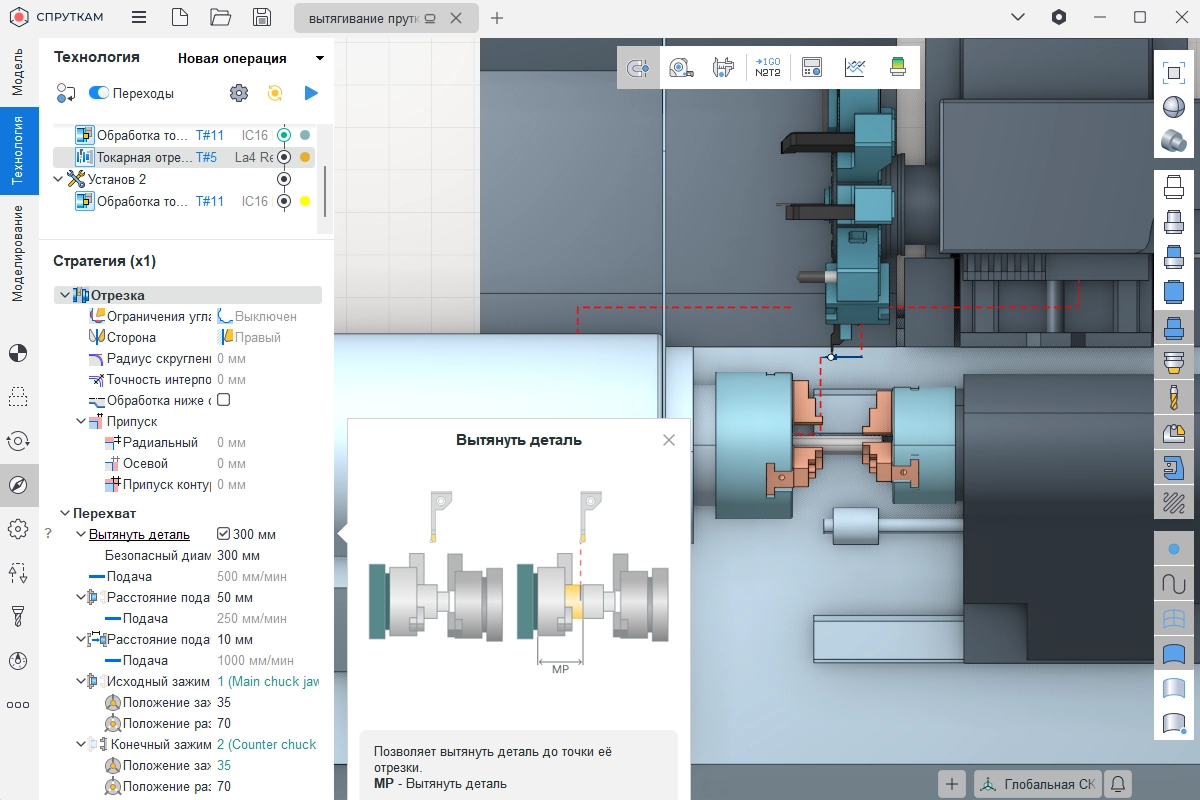Open an existing project folder
The image size is (1200, 800).
pyautogui.click(x=221, y=18)
